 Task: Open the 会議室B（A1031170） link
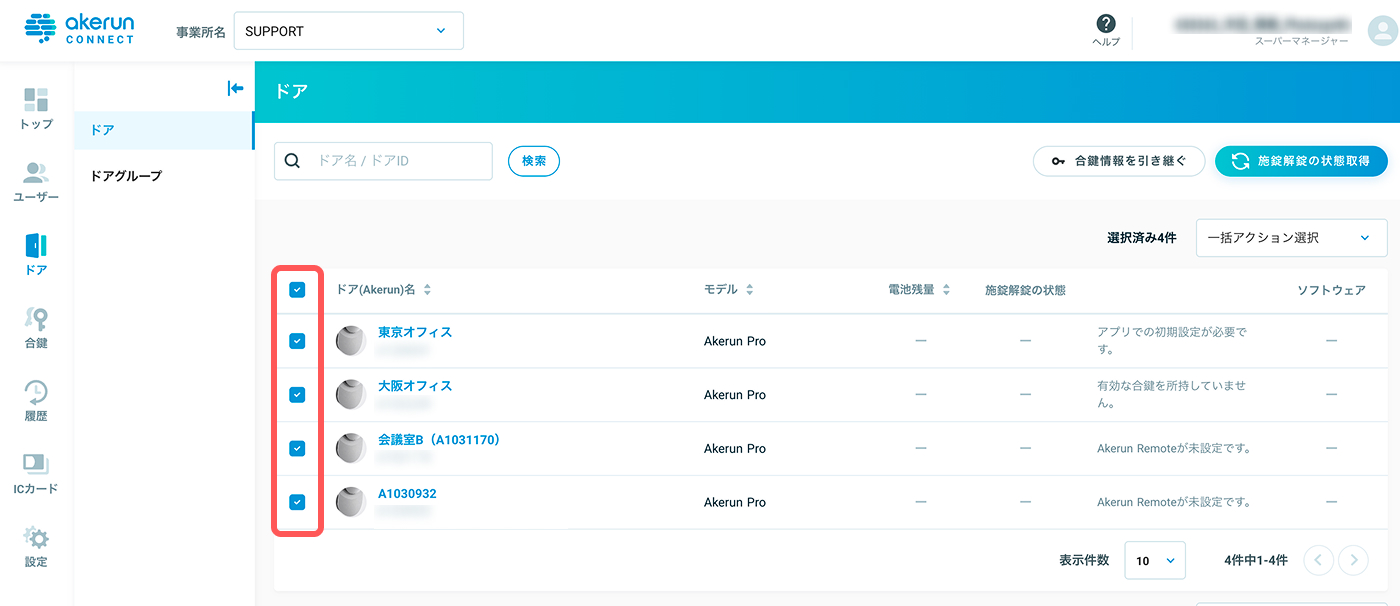(439, 440)
